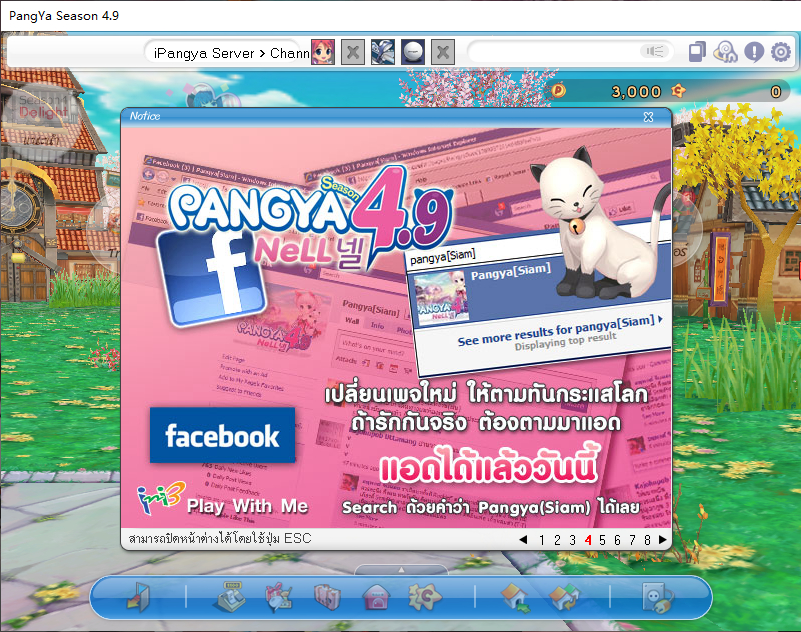
Task: Click the 'iPangya Server > Chann' breadcrumb
Action: pos(232,53)
